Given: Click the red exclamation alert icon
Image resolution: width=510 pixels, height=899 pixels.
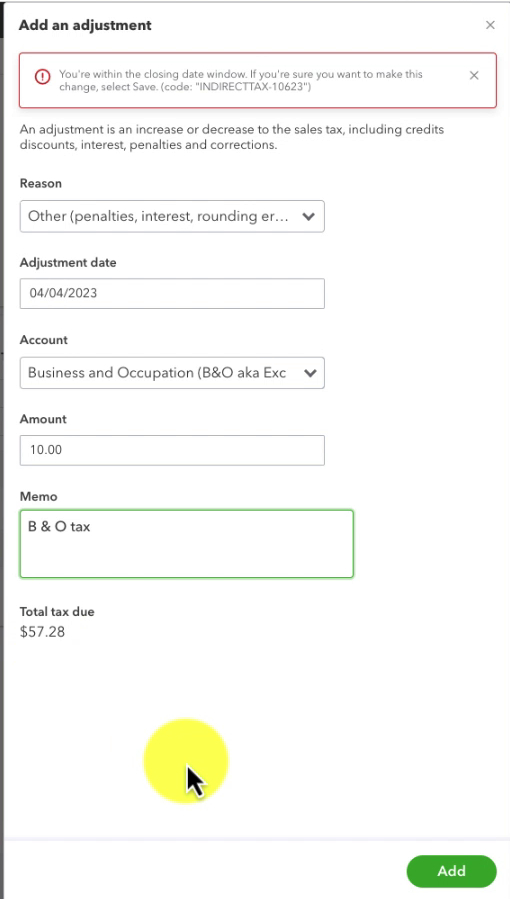Looking at the screenshot, I should click(42, 76).
